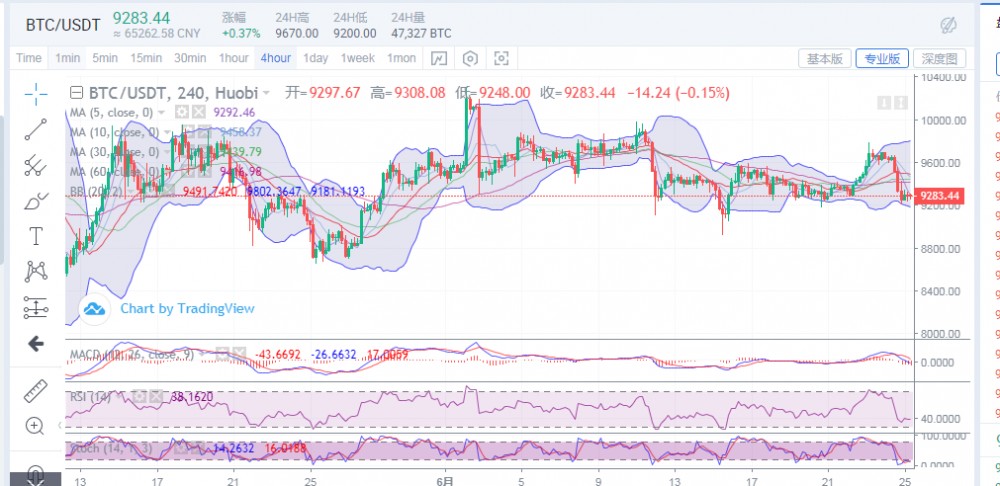
Task: Switch to Time interval view
Action: pos(29,58)
